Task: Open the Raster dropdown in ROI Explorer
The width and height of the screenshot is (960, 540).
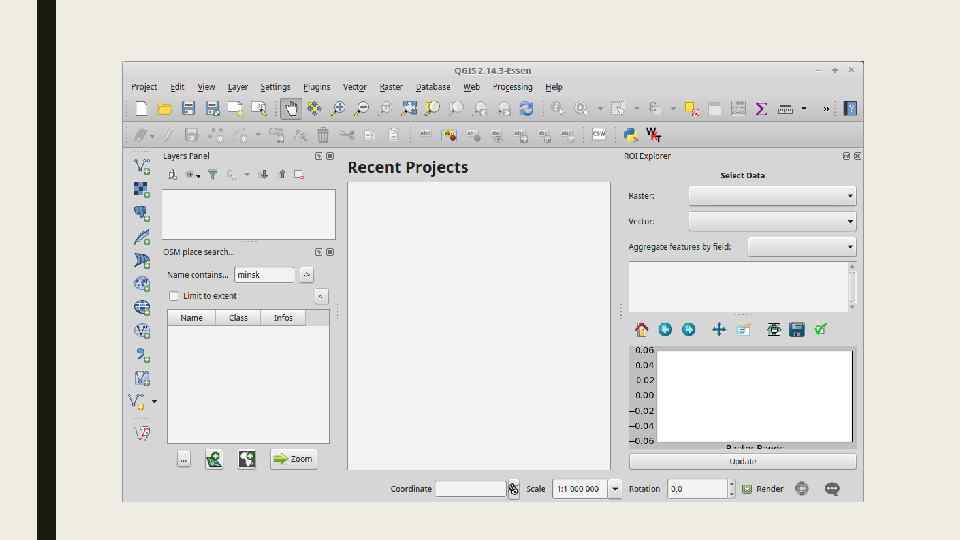Action: click(x=772, y=196)
